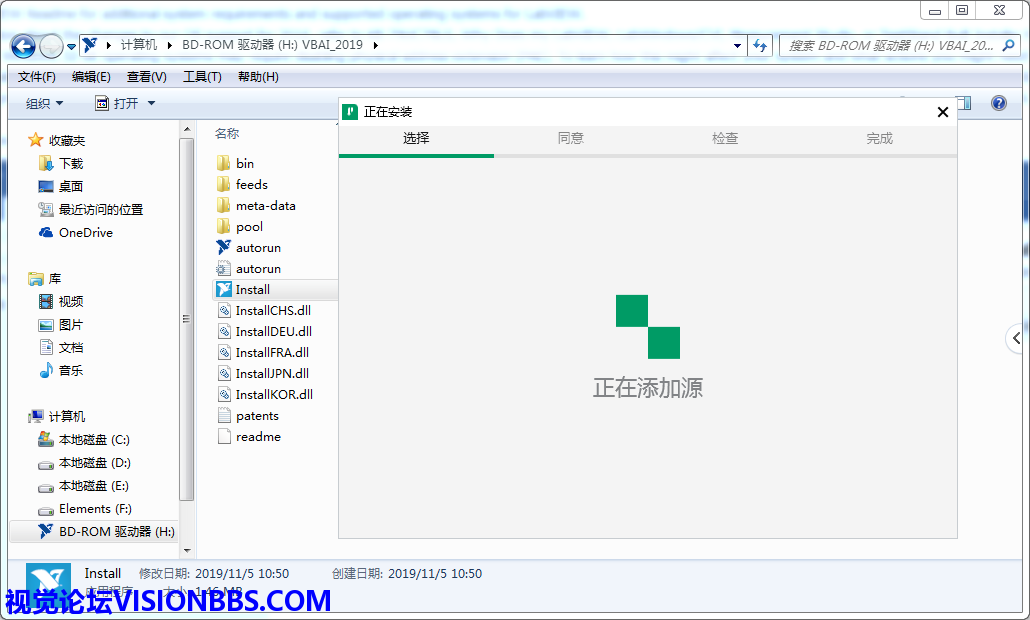Click the back navigation arrow
Screen dimensions: 1030x620
click(x=23, y=46)
